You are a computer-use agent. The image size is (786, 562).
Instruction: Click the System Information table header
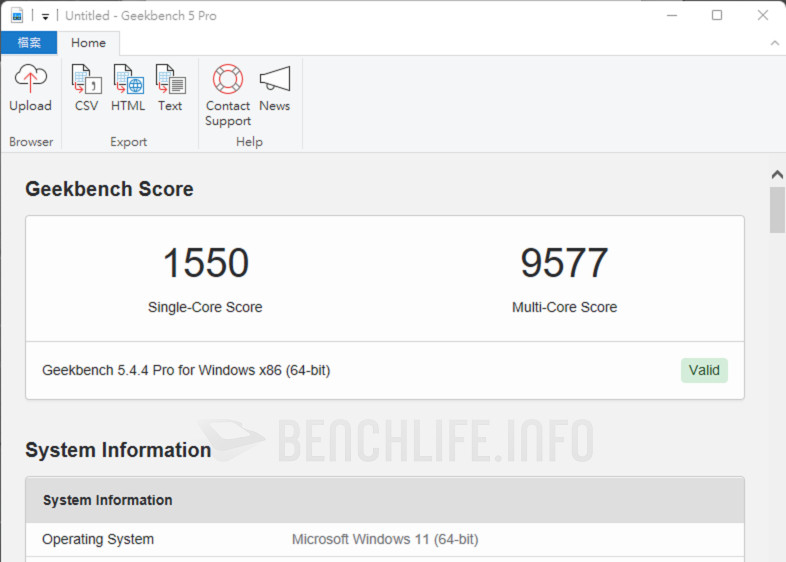pos(385,500)
